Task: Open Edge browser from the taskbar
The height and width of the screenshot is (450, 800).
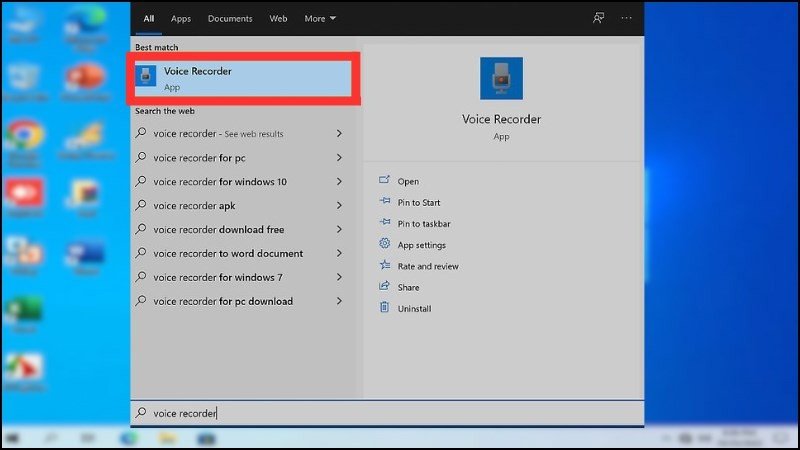Action: click(130, 438)
